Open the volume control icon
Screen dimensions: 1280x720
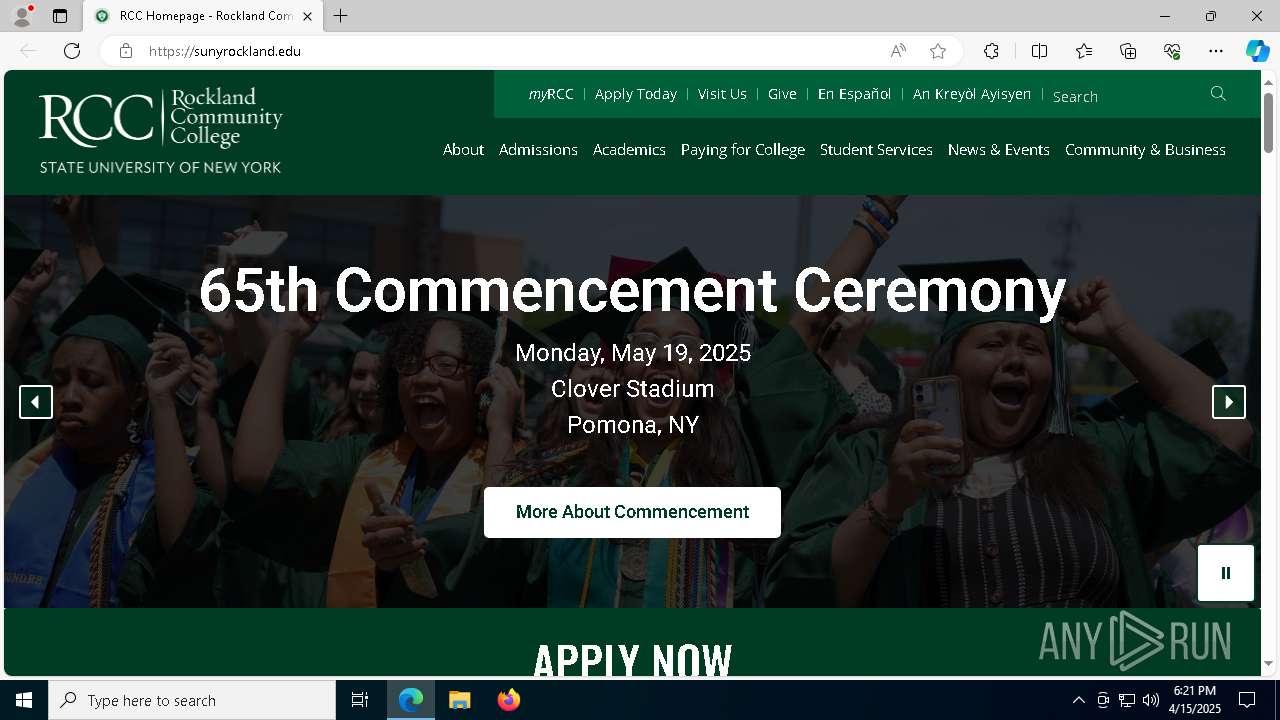click(x=1151, y=700)
